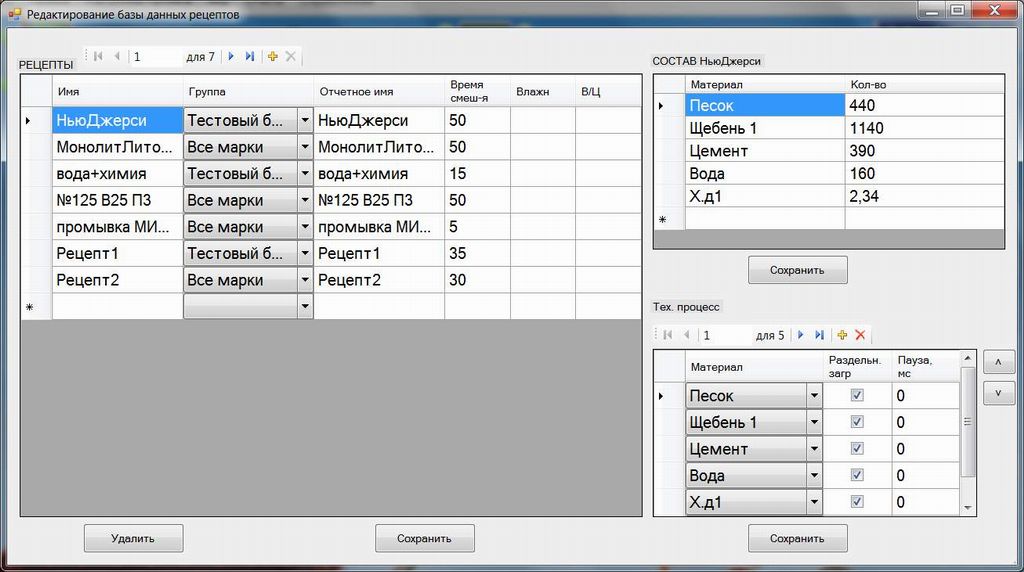Open group dropdown for МонолитЛито recipe
The height and width of the screenshot is (572, 1024).
(x=305, y=147)
